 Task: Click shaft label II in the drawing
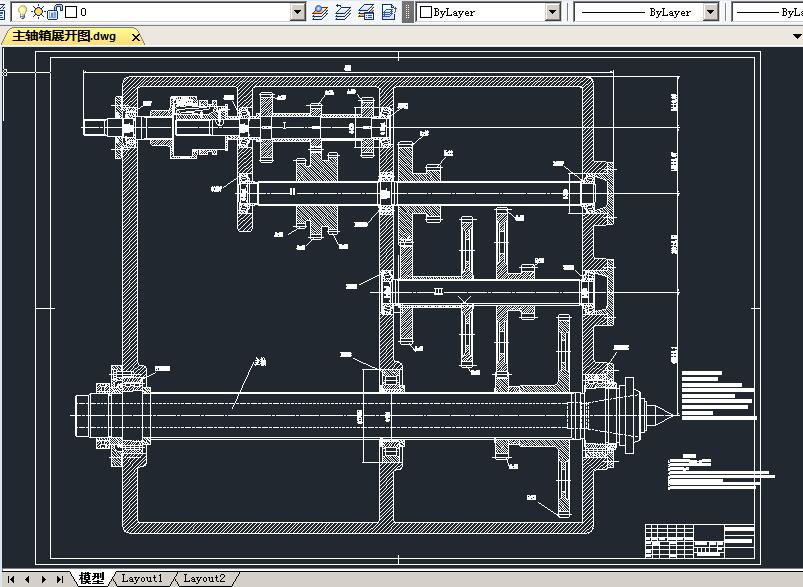[292, 192]
